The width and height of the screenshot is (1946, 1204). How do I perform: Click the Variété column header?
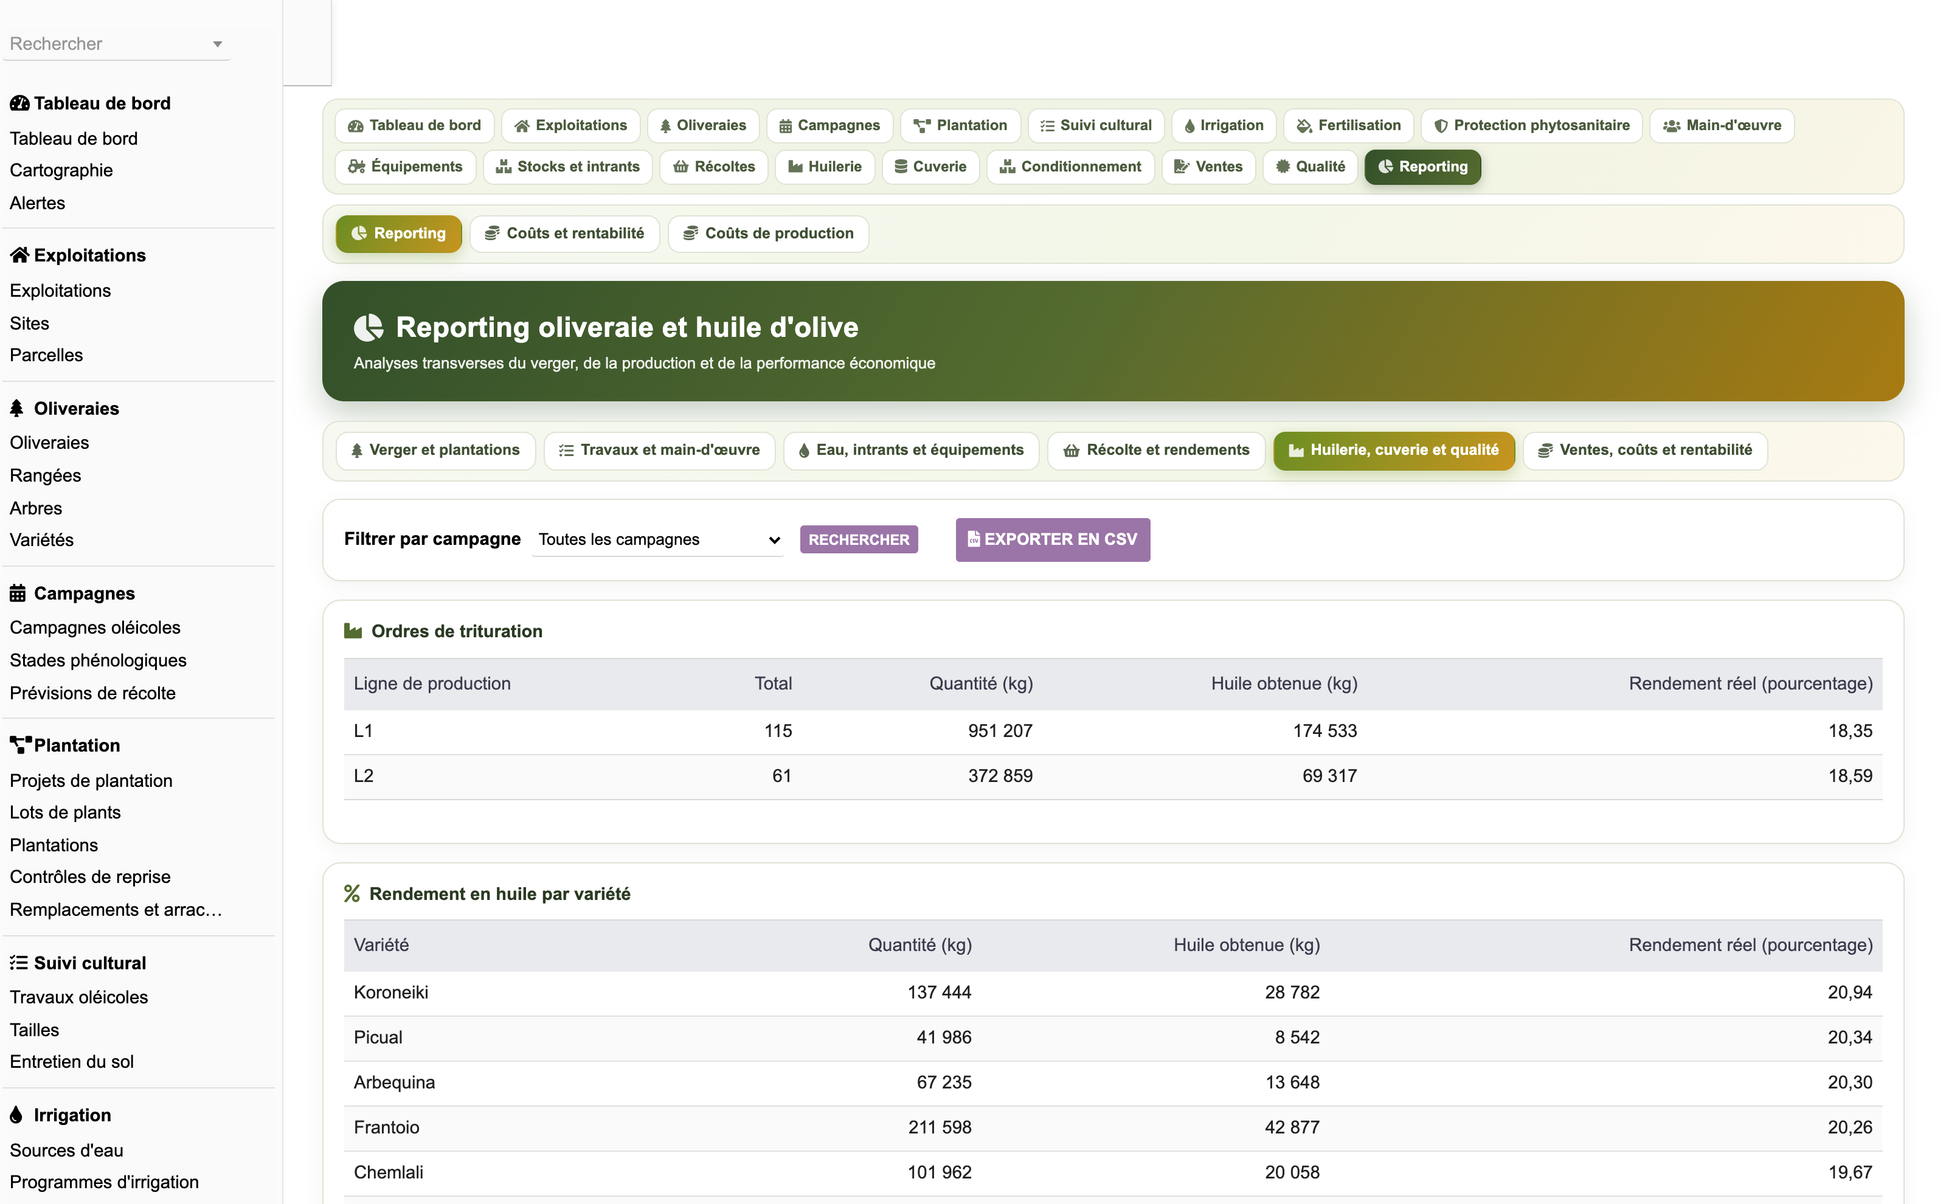point(381,946)
